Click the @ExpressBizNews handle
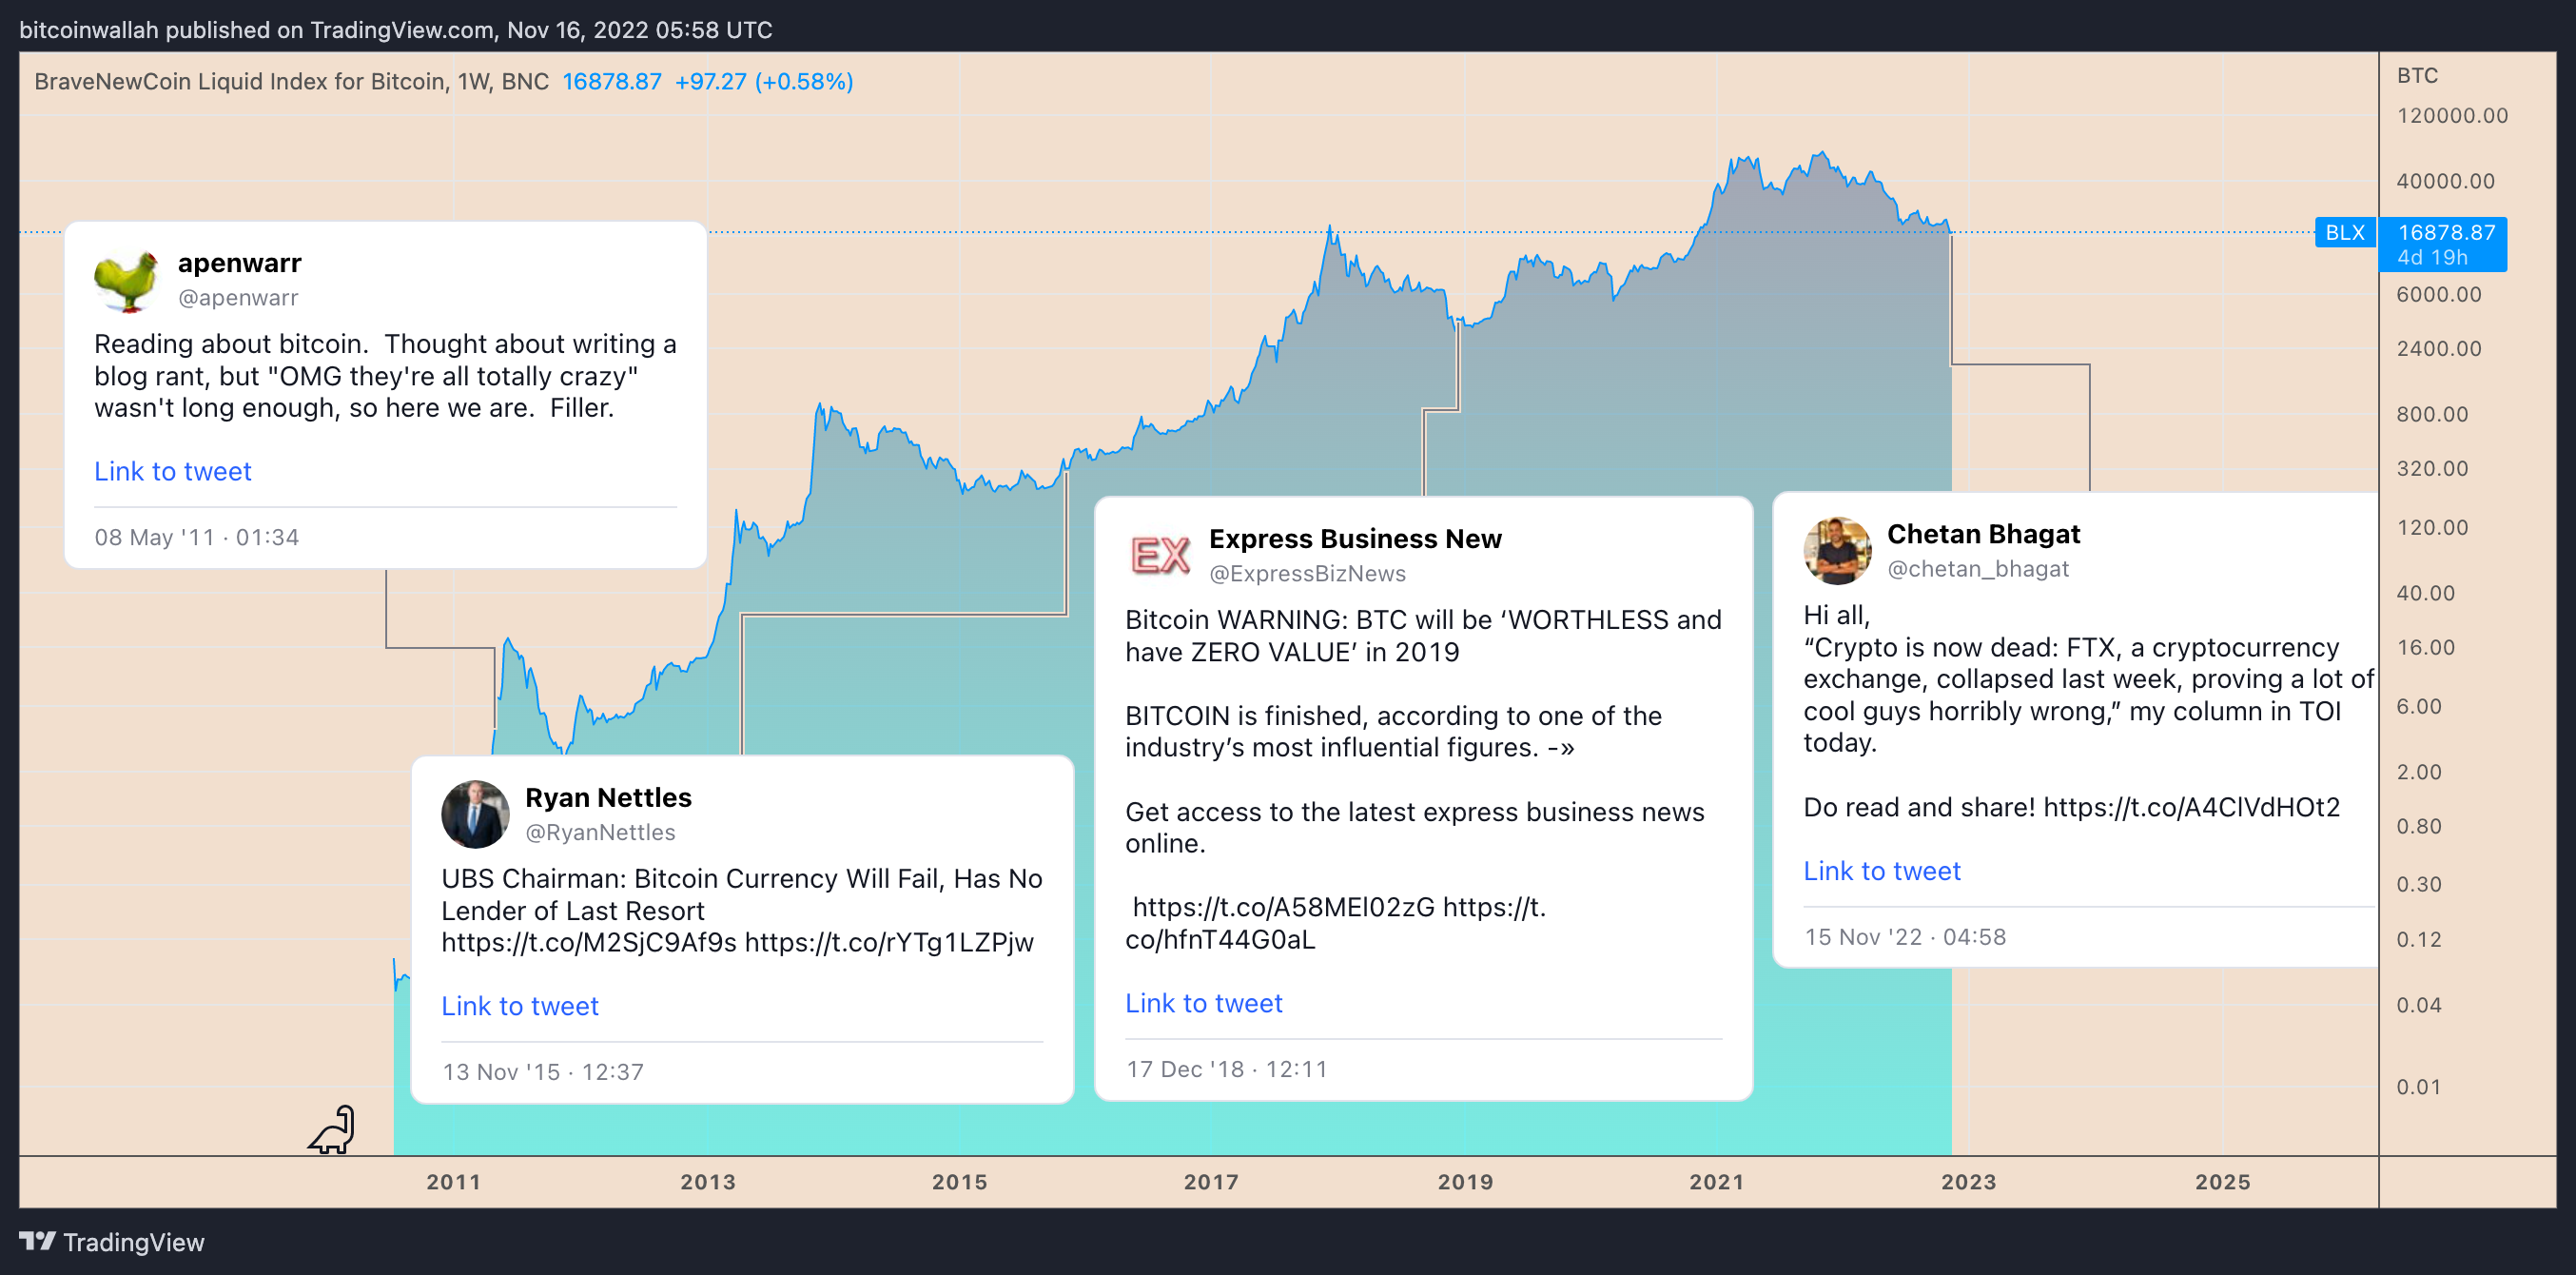The width and height of the screenshot is (2576, 1275). [1307, 574]
